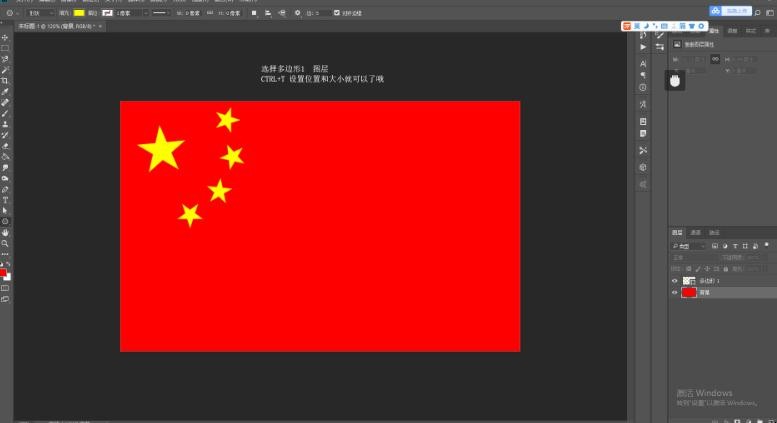The height and width of the screenshot is (423, 777).
Task: Toggle Quick Mask mode
Action: pos(5,288)
